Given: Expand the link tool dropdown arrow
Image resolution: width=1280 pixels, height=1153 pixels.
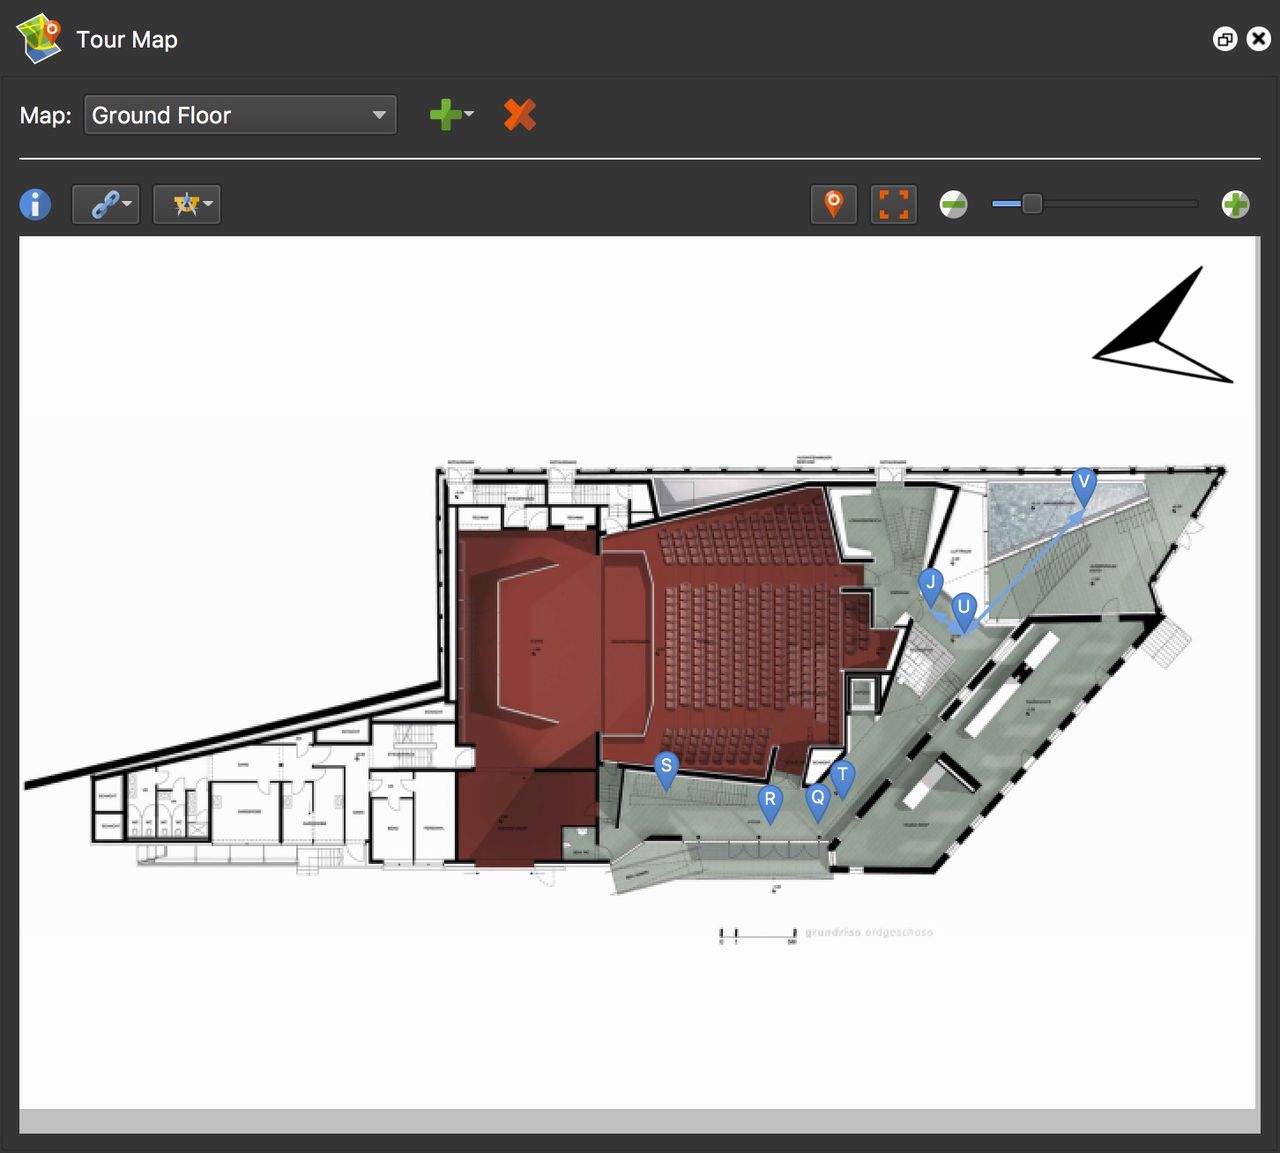Looking at the screenshot, I should (x=126, y=206).
